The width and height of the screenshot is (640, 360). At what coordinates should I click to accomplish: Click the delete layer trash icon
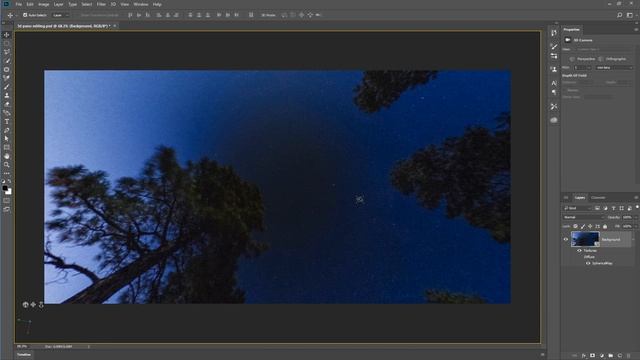[629, 356]
